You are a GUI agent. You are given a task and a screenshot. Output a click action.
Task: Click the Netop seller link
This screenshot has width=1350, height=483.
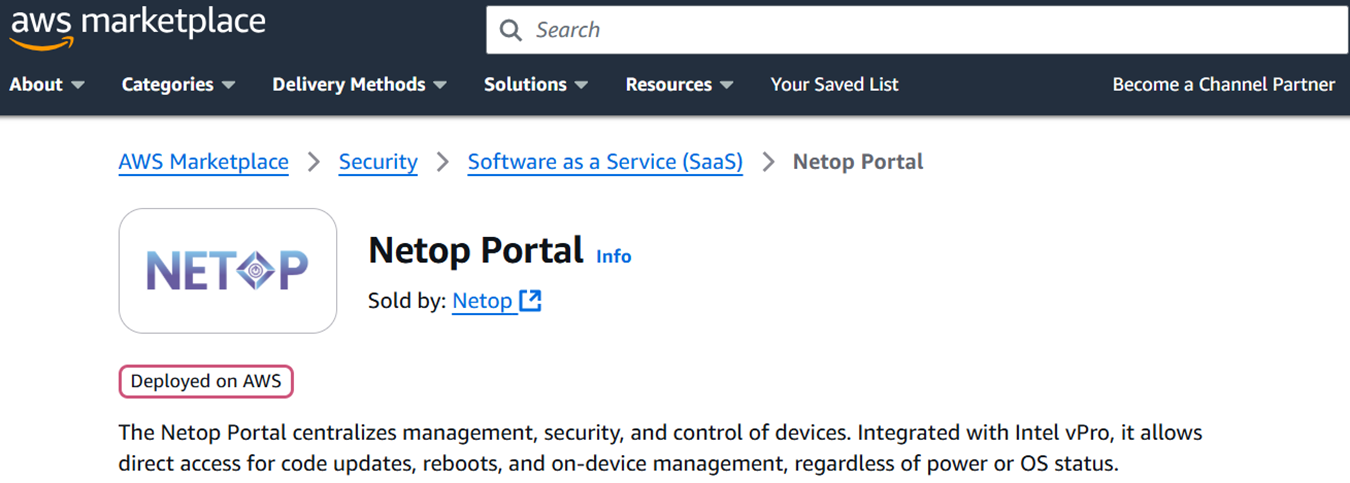(x=482, y=300)
